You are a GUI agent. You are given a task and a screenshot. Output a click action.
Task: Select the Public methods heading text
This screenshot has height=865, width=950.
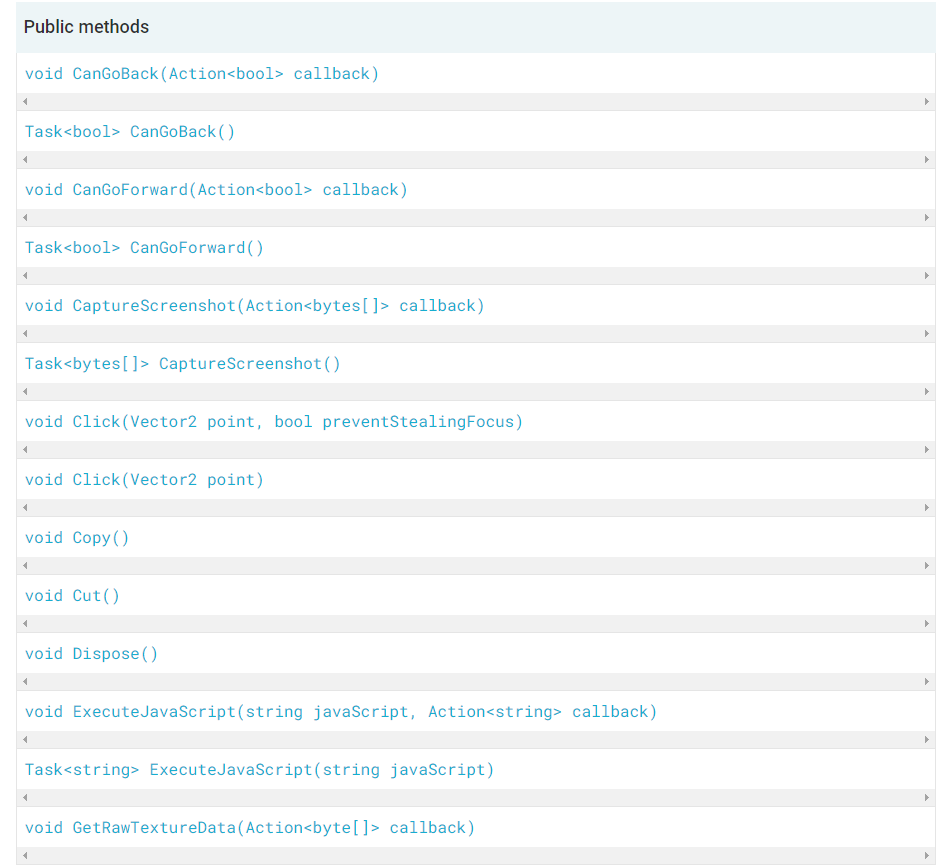(86, 27)
